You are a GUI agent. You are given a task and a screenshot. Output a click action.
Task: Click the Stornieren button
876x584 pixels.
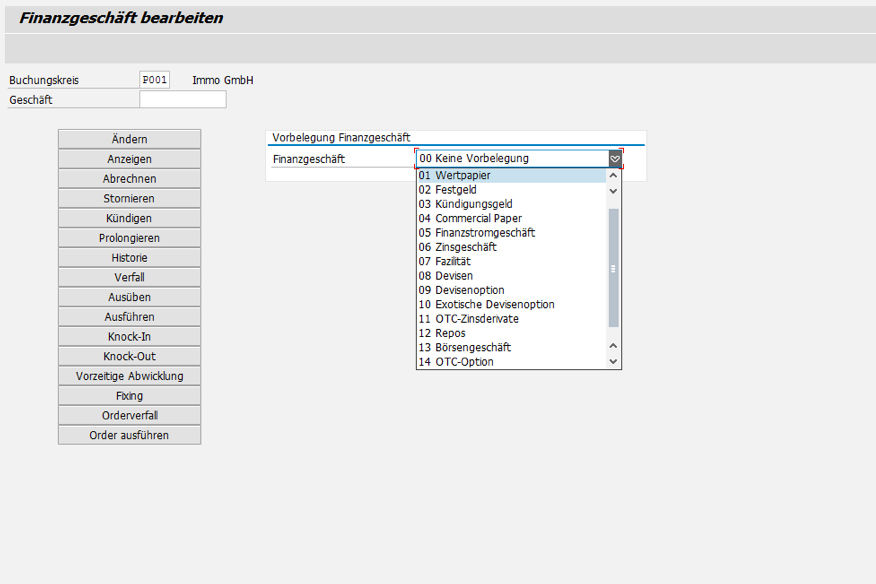point(129,199)
